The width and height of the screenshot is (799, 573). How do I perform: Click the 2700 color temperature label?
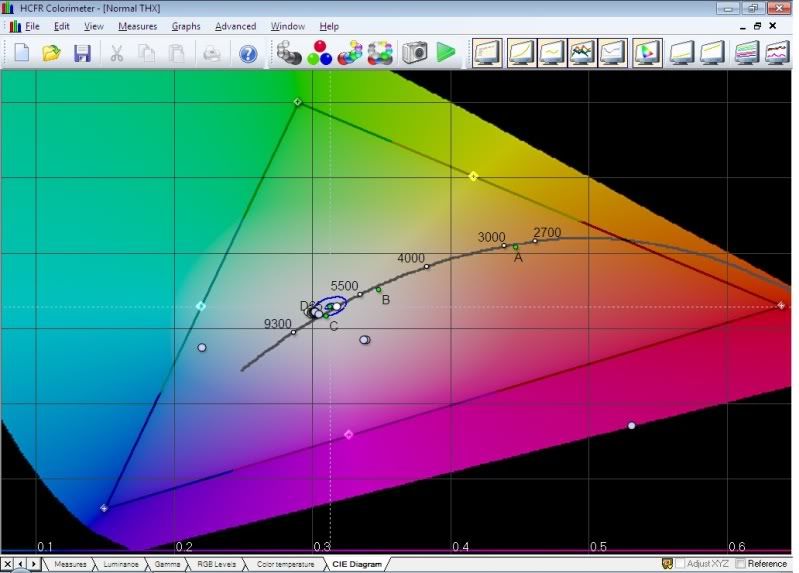tap(547, 232)
